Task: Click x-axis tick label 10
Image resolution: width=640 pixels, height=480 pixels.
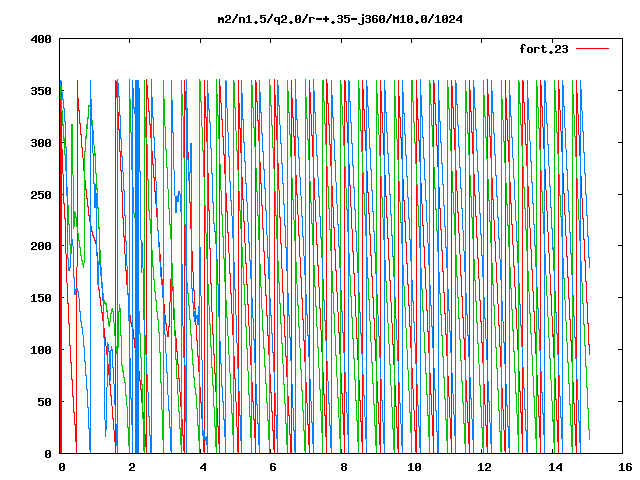Action: click(414, 467)
